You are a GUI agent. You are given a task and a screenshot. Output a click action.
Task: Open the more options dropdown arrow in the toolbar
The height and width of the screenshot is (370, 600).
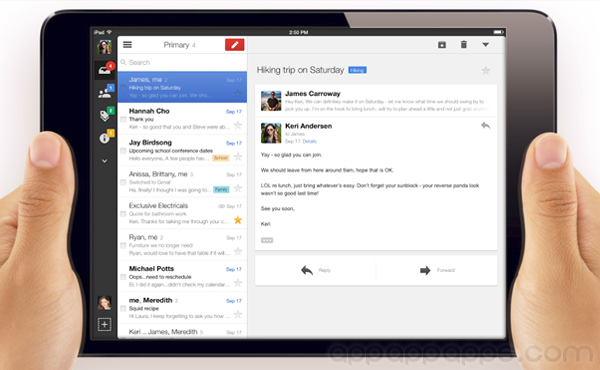(x=486, y=45)
